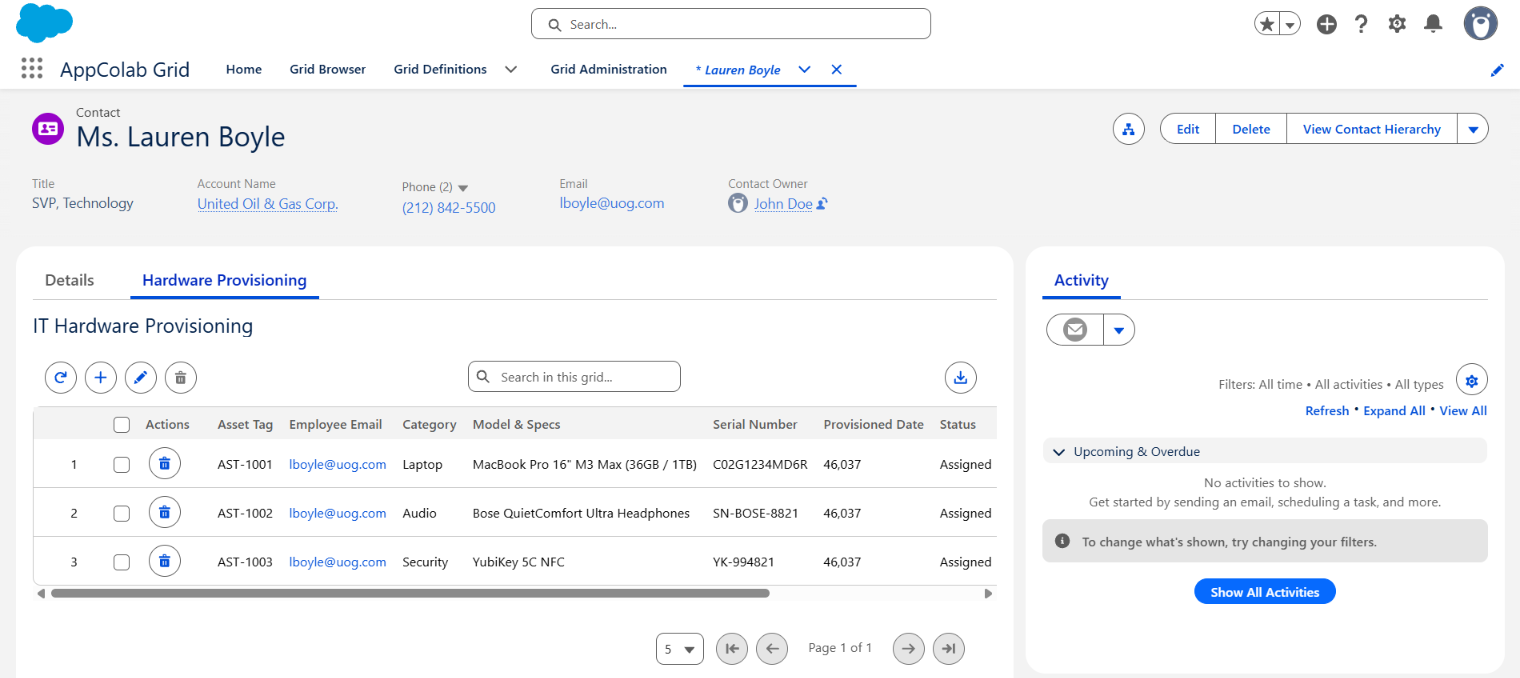1520x678 pixels.
Task: Open the Setup gear icon
Action: pos(1397,24)
